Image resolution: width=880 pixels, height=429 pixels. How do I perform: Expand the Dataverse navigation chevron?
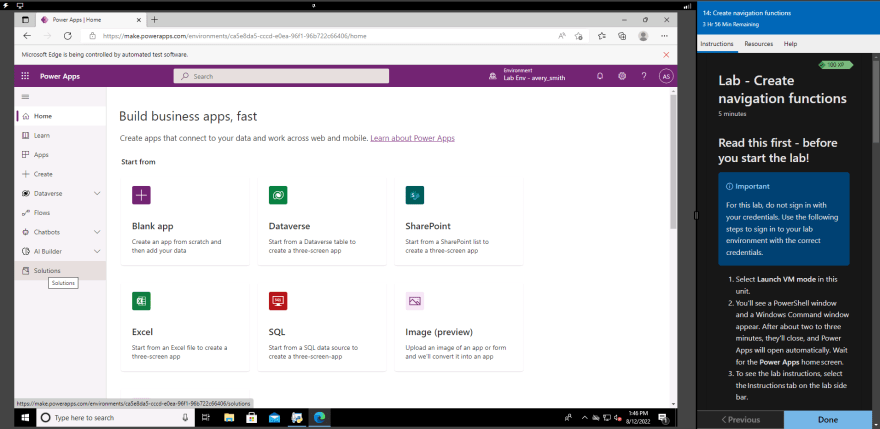pos(97,193)
